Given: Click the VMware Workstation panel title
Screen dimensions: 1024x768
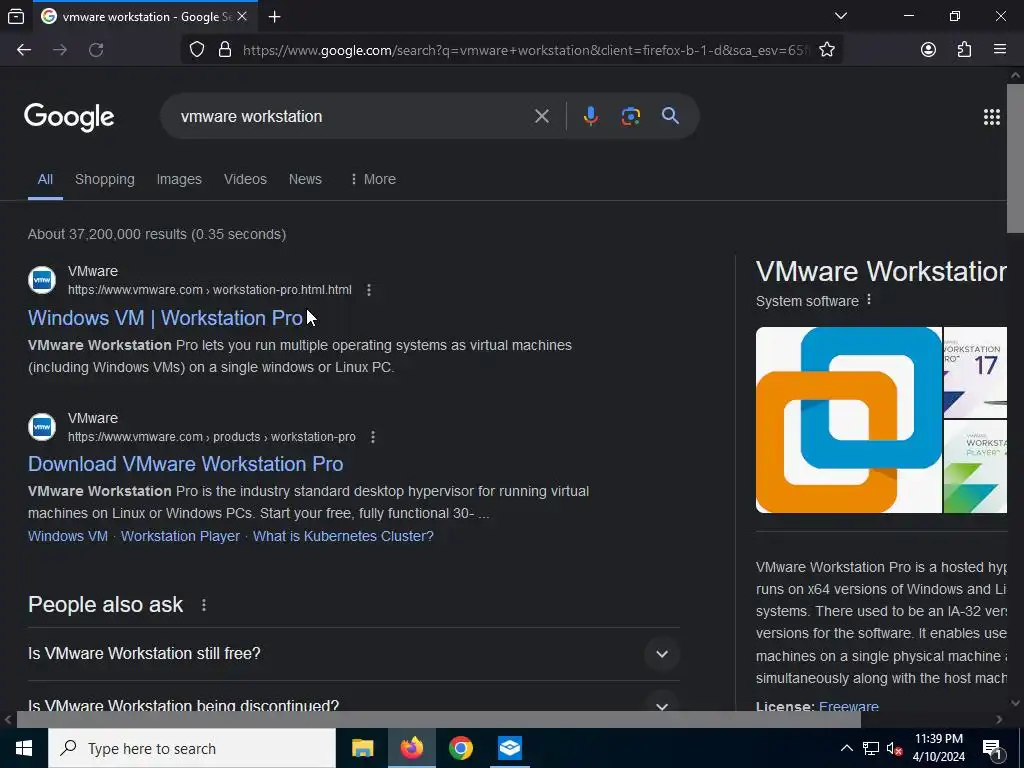Looking at the screenshot, I should coord(881,272).
